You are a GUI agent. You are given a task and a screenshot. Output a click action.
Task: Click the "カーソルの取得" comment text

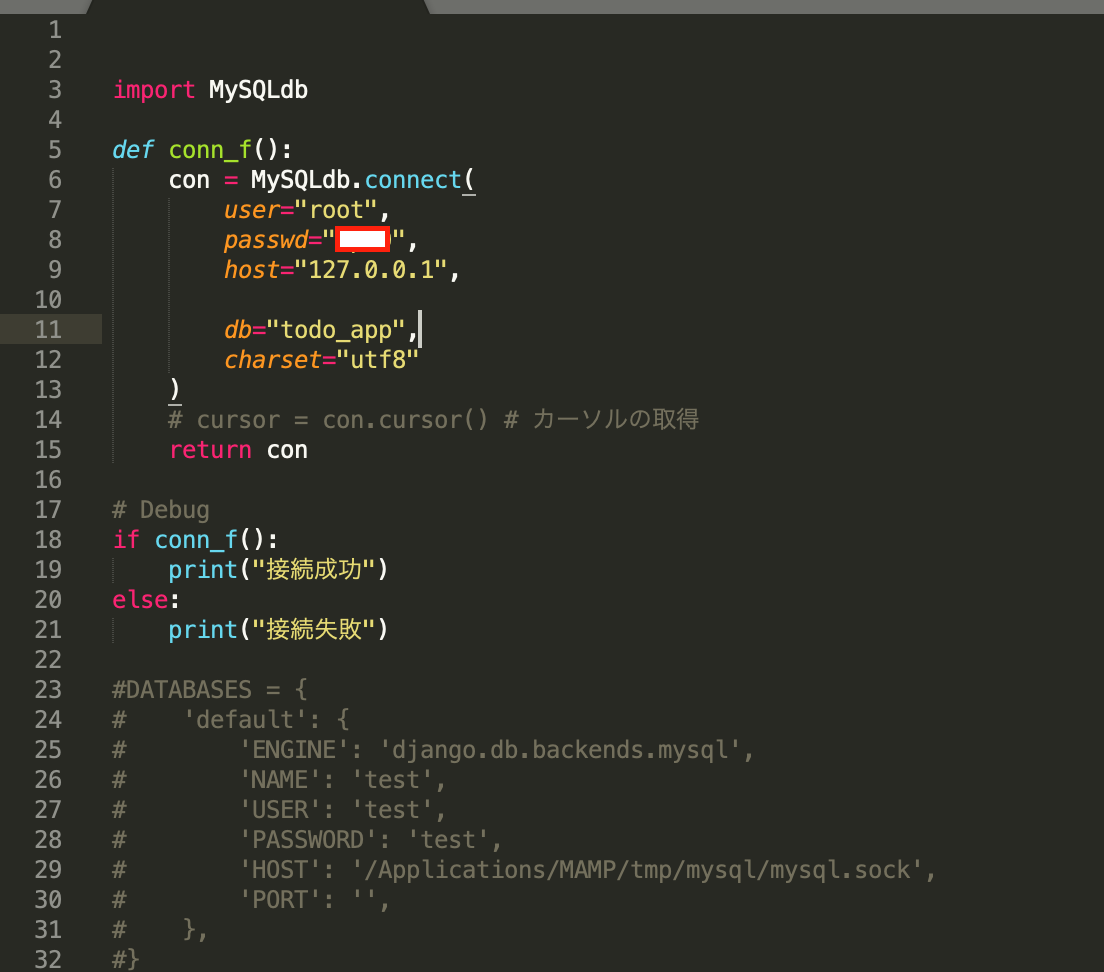616,419
